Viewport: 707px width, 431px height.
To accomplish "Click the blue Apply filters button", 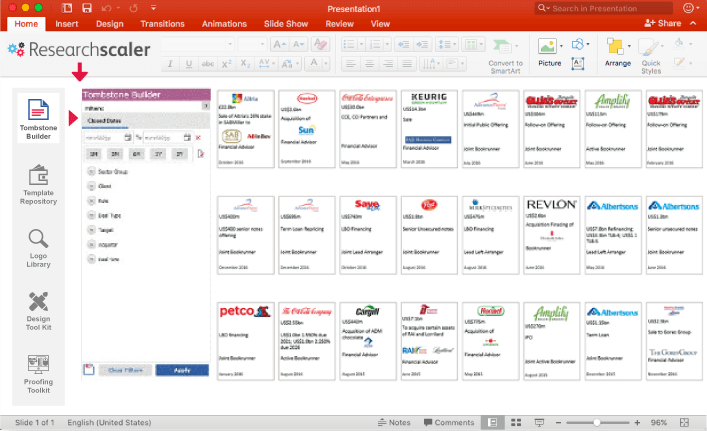I will tap(182, 370).
